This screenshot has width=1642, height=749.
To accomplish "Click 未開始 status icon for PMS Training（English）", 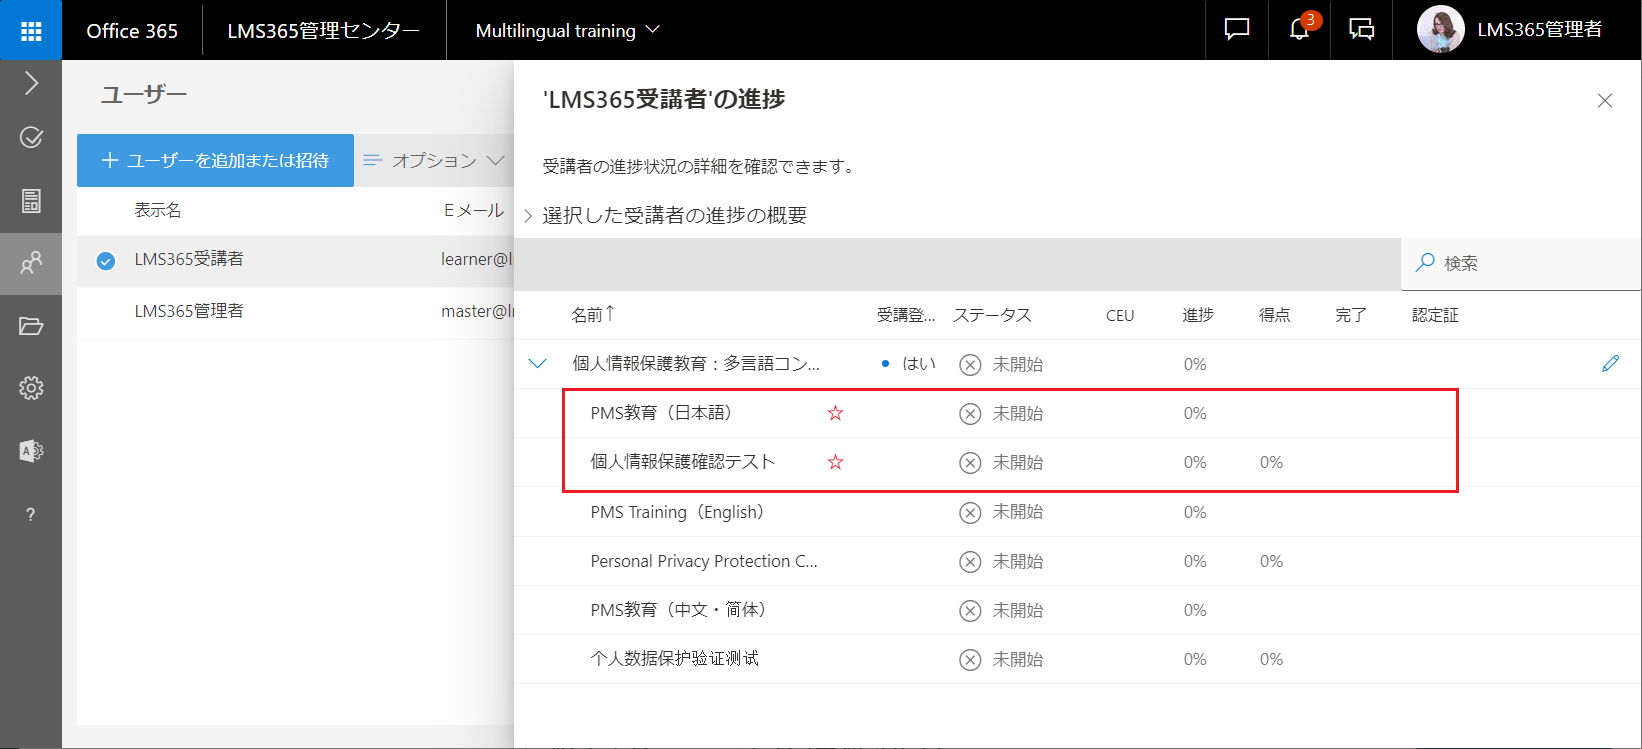I will coord(970,512).
